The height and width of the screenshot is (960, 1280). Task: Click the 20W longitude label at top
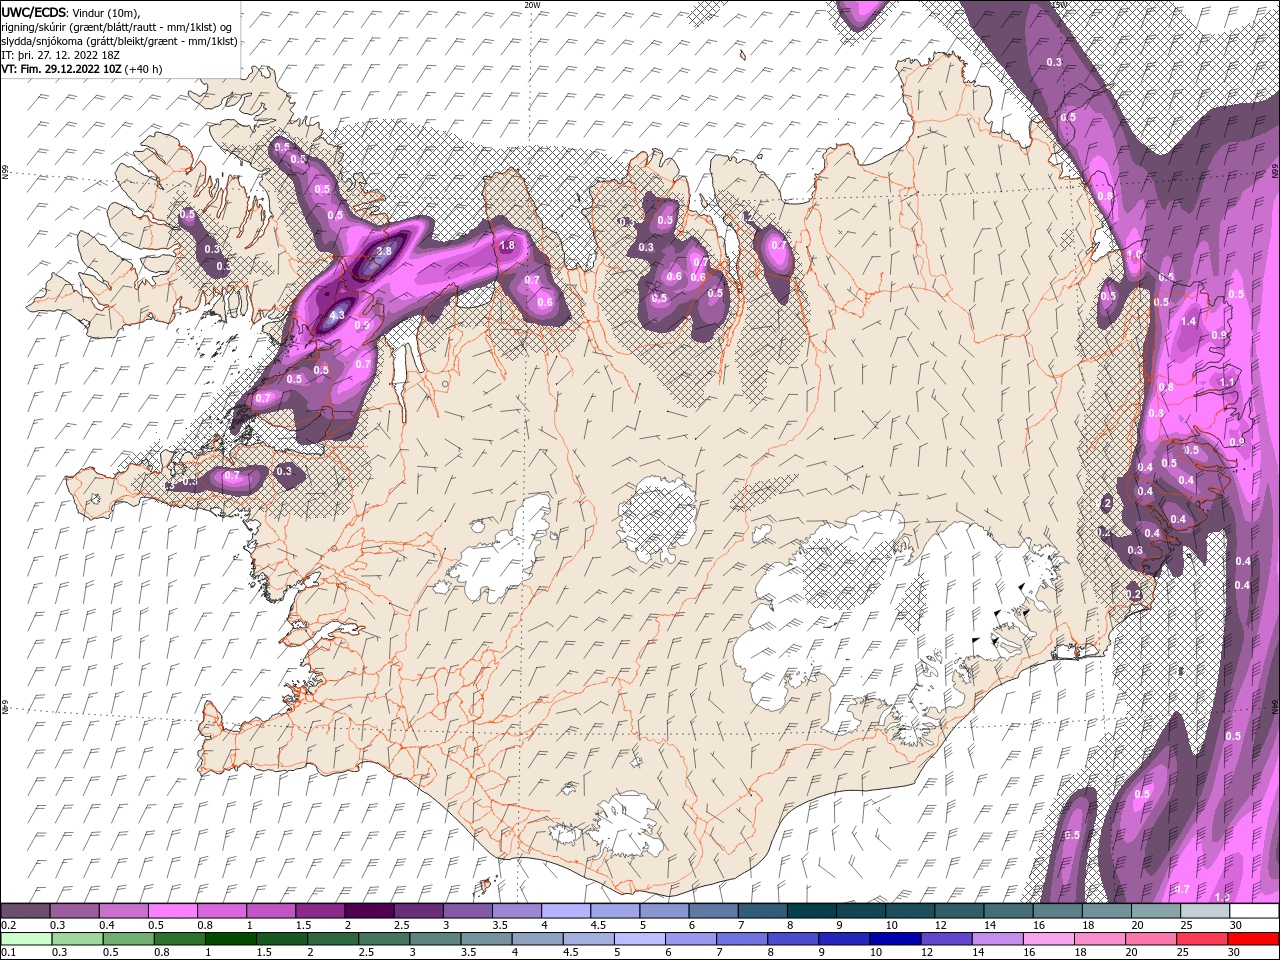click(531, 5)
